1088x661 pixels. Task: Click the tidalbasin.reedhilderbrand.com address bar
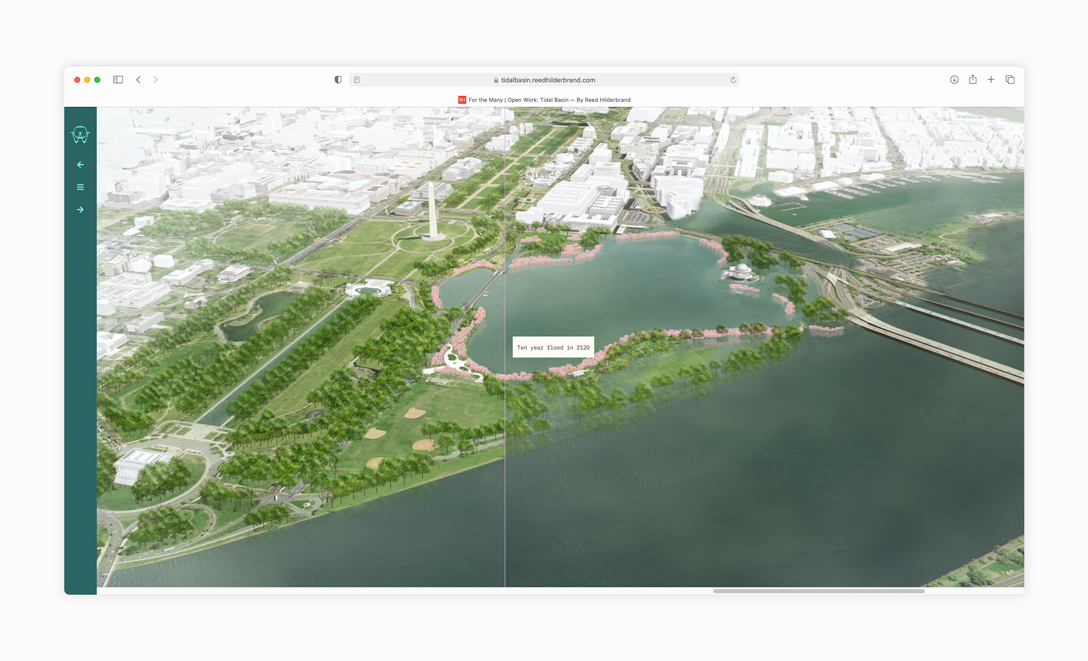[546, 79]
